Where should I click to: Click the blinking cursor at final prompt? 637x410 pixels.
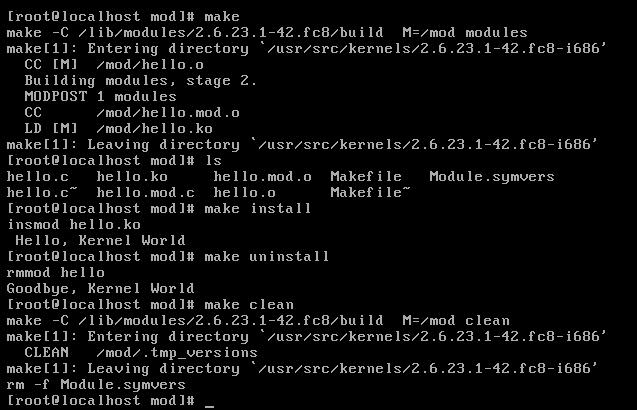[209, 406]
